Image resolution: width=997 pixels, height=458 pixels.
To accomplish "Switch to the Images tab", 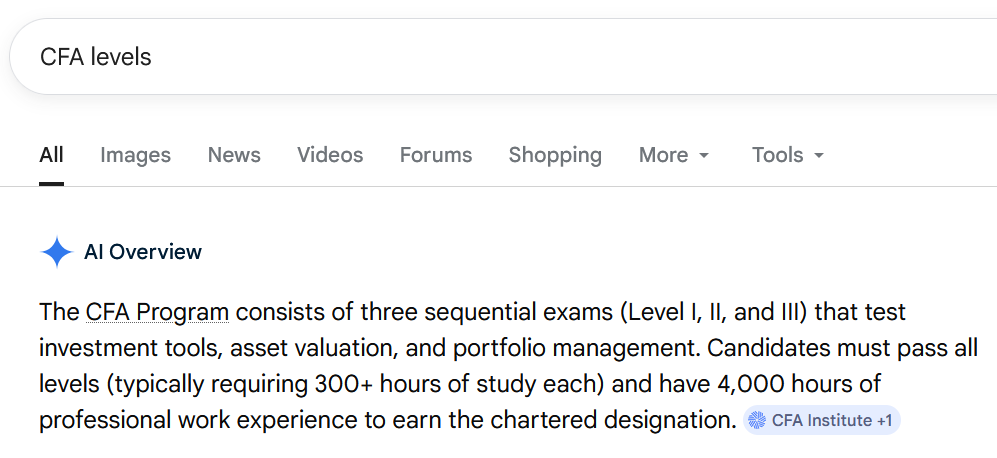I will click(x=135, y=155).
